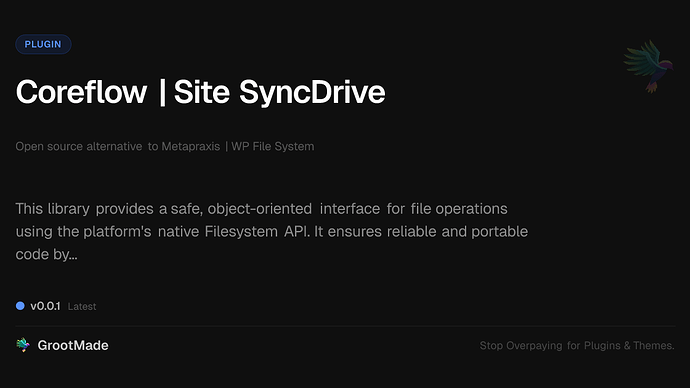
Task: Click the 'GrootMade' brand name
Action: (x=73, y=345)
